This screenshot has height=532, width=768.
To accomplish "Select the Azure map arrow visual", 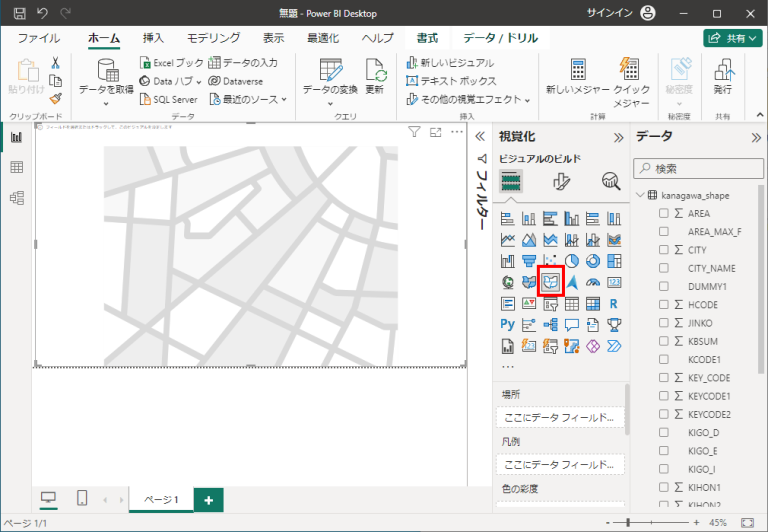I will tap(572, 282).
